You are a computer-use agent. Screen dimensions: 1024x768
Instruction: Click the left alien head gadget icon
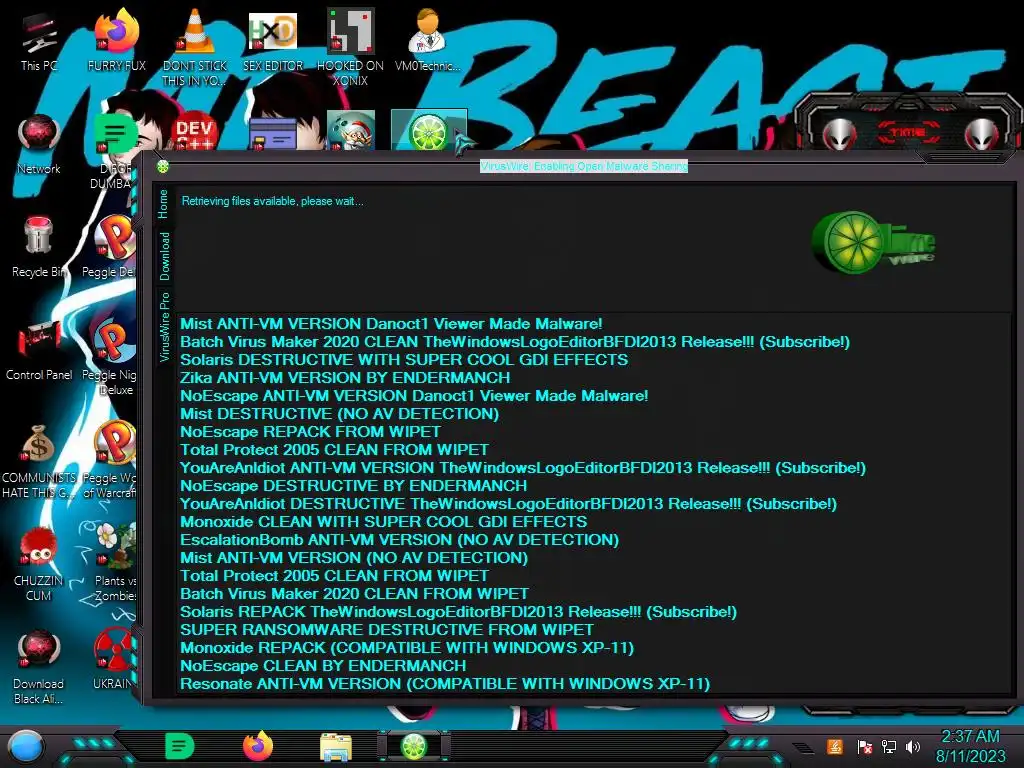839,134
